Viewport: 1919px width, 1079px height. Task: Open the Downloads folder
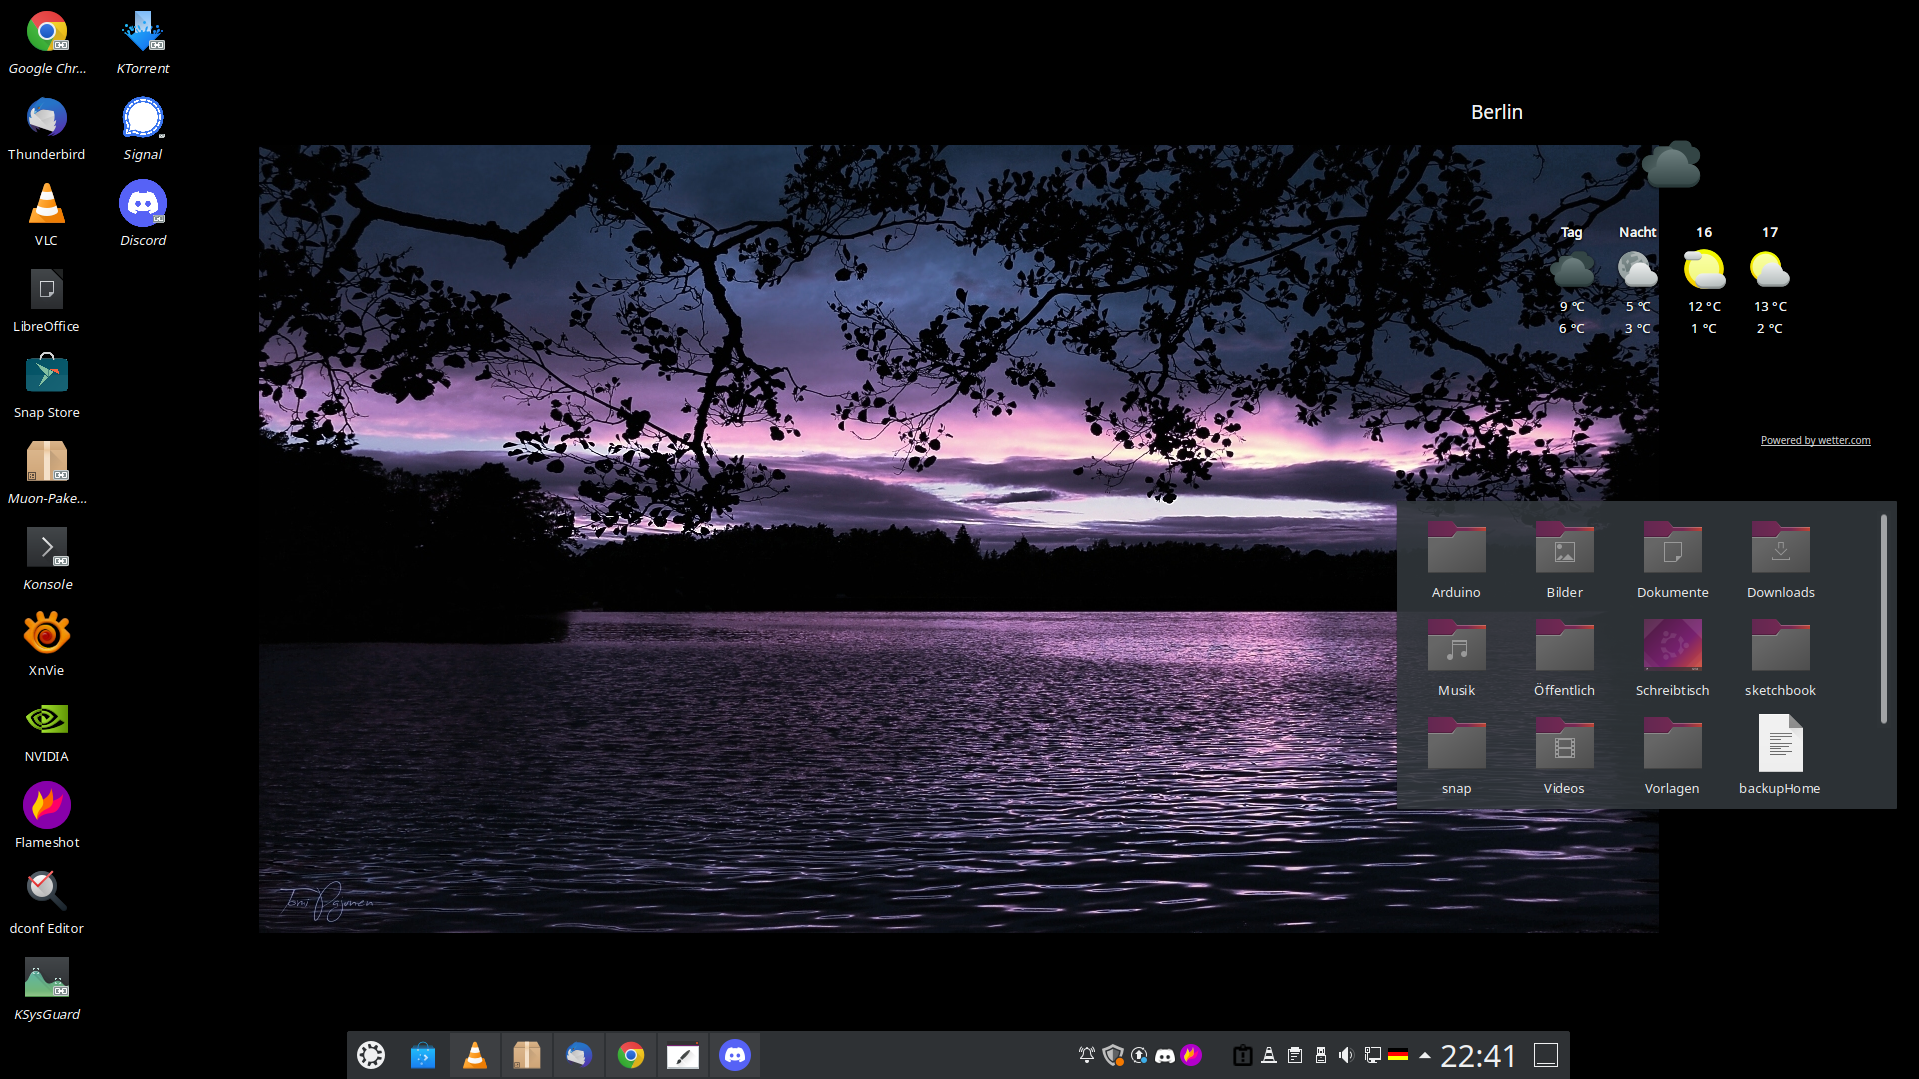tap(1780, 560)
